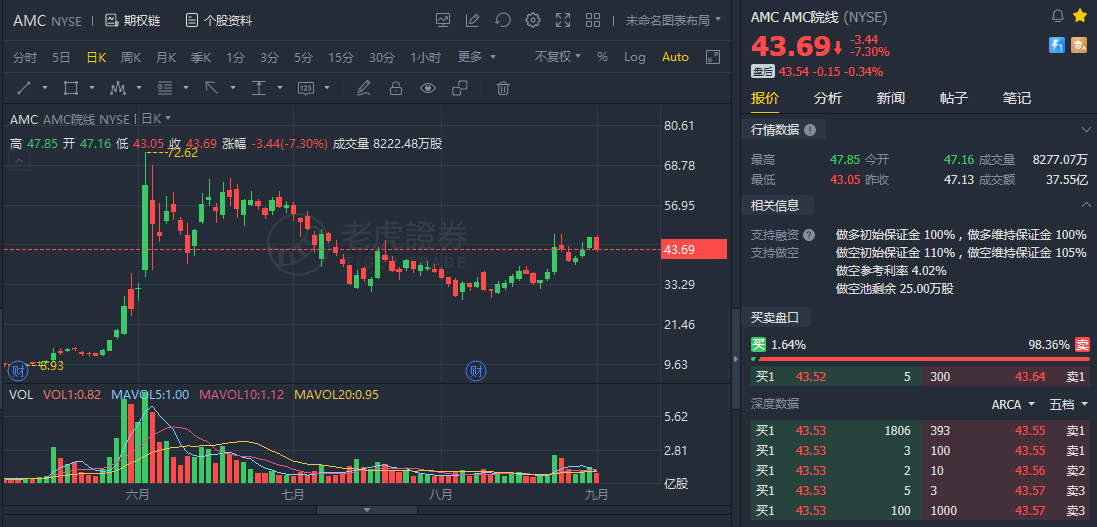
Task: Open chart settings gear icon
Action: click(x=533, y=20)
